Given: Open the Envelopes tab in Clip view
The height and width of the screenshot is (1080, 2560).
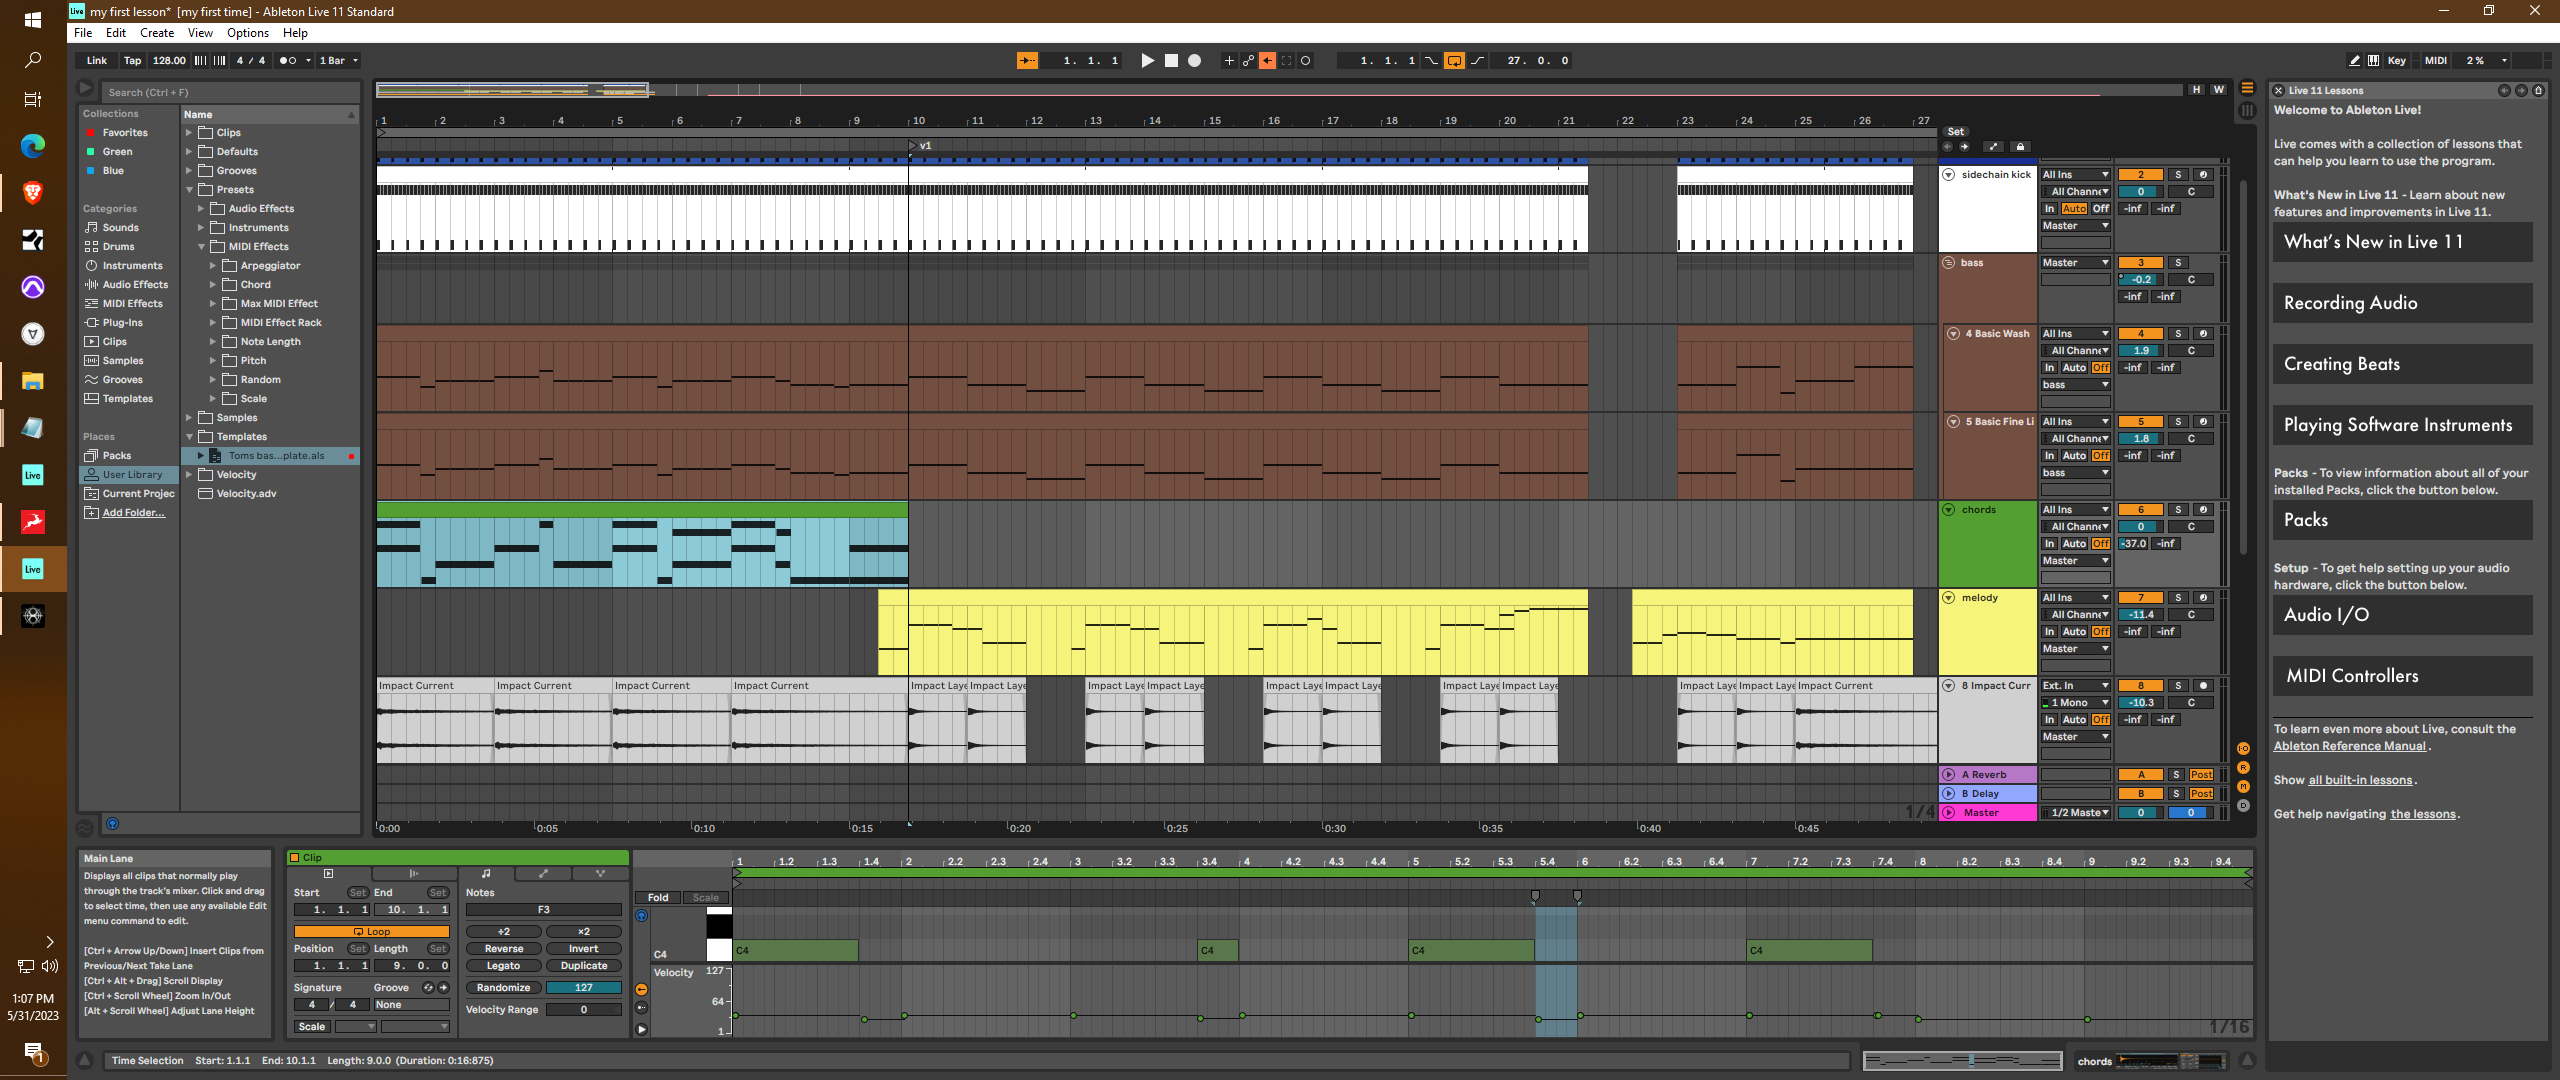Looking at the screenshot, I should (543, 874).
